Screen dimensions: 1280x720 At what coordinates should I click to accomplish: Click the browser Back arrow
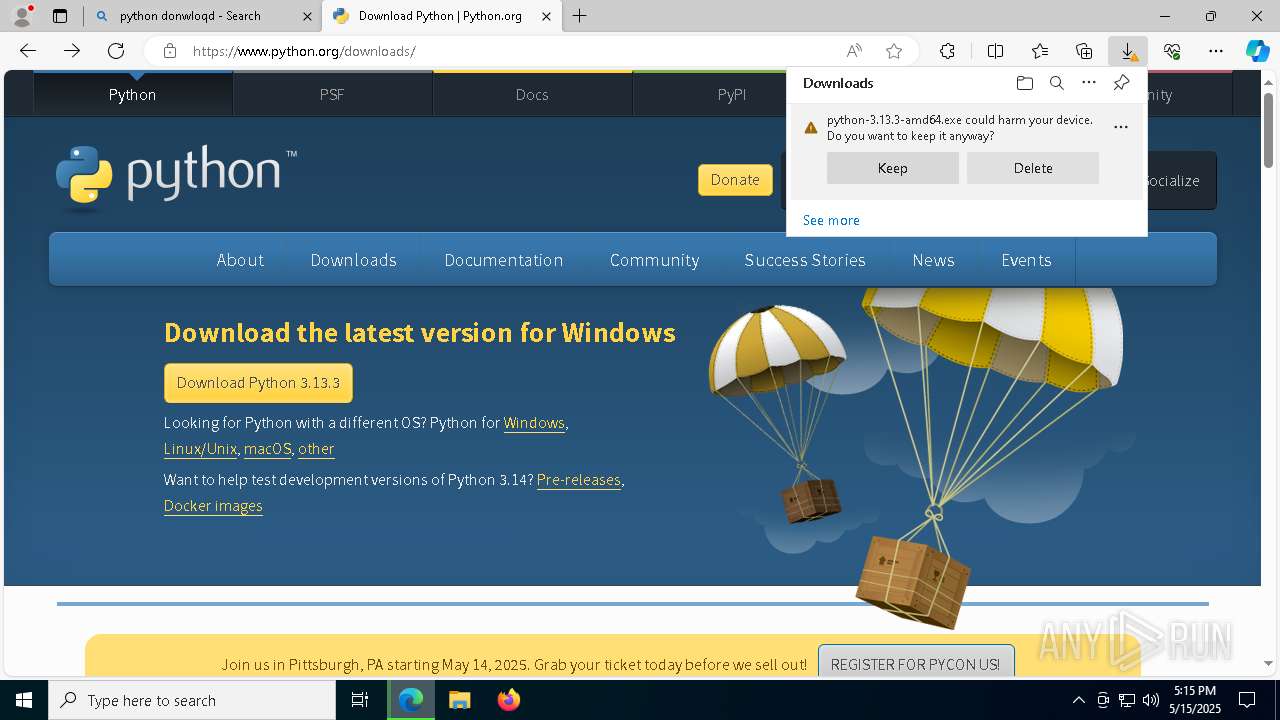(28, 51)
